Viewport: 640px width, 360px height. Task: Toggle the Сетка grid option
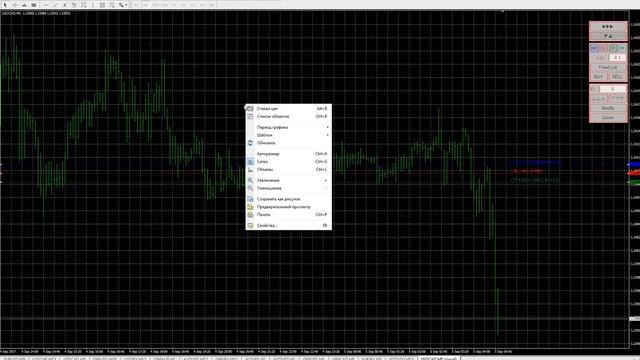pyautogui.click(x=289, y=162)
